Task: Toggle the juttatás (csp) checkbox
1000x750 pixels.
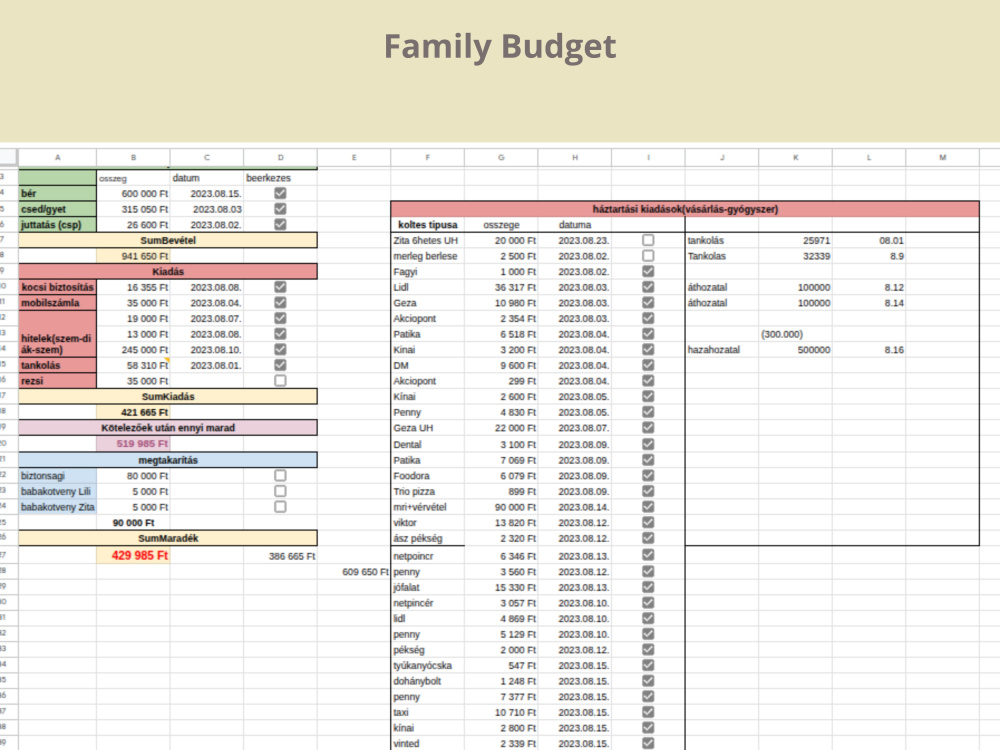Action: point(280,224)
